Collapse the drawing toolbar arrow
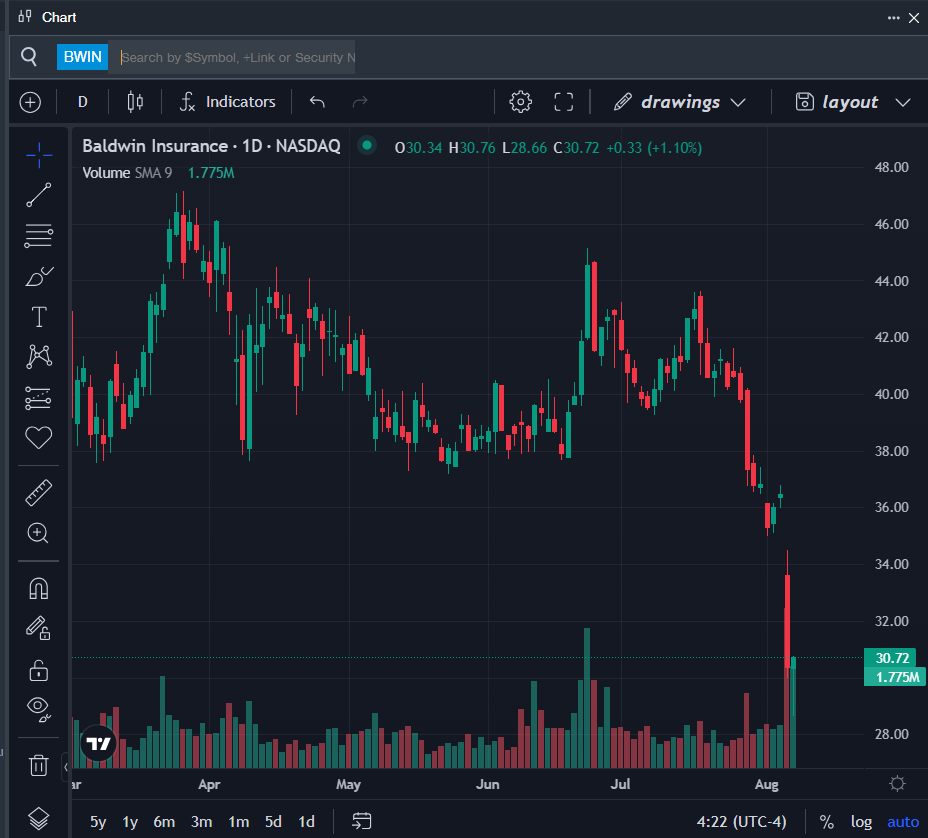The image size is (928, 838). (66, 767)
